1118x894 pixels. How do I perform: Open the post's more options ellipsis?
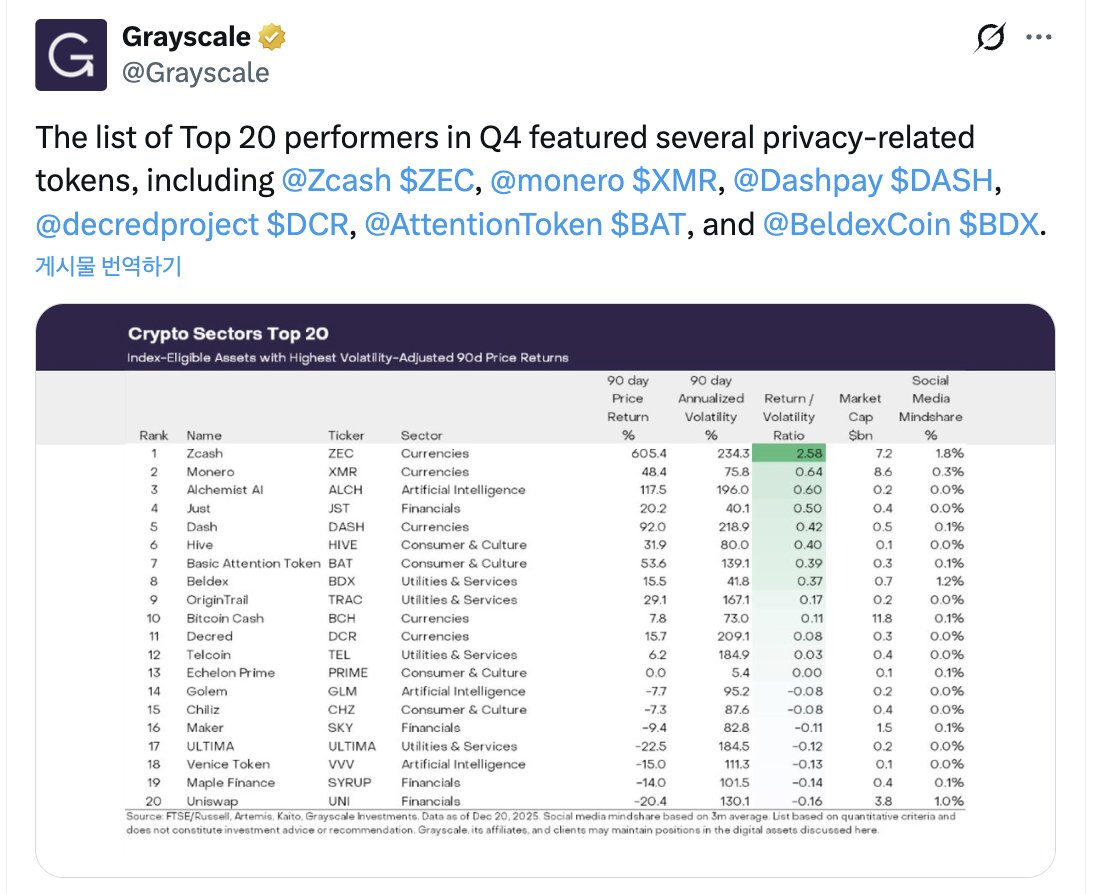point(1040,38)
